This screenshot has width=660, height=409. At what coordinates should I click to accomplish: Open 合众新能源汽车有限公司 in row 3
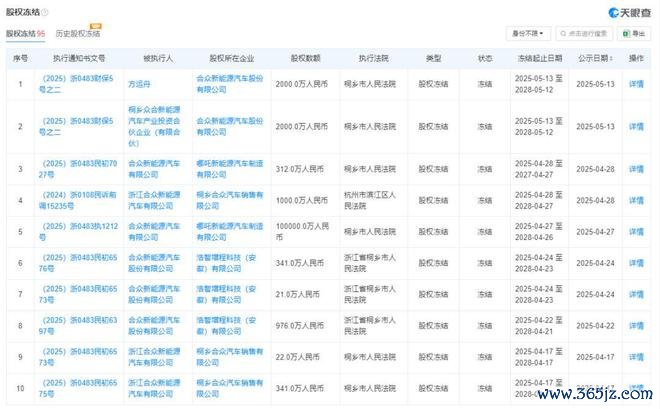coord(154,169)
